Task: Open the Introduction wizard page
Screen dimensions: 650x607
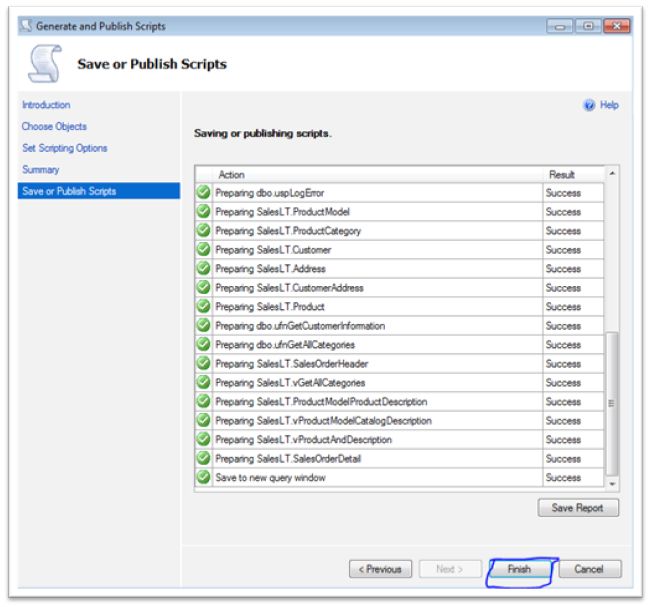Action: [46, 105]
